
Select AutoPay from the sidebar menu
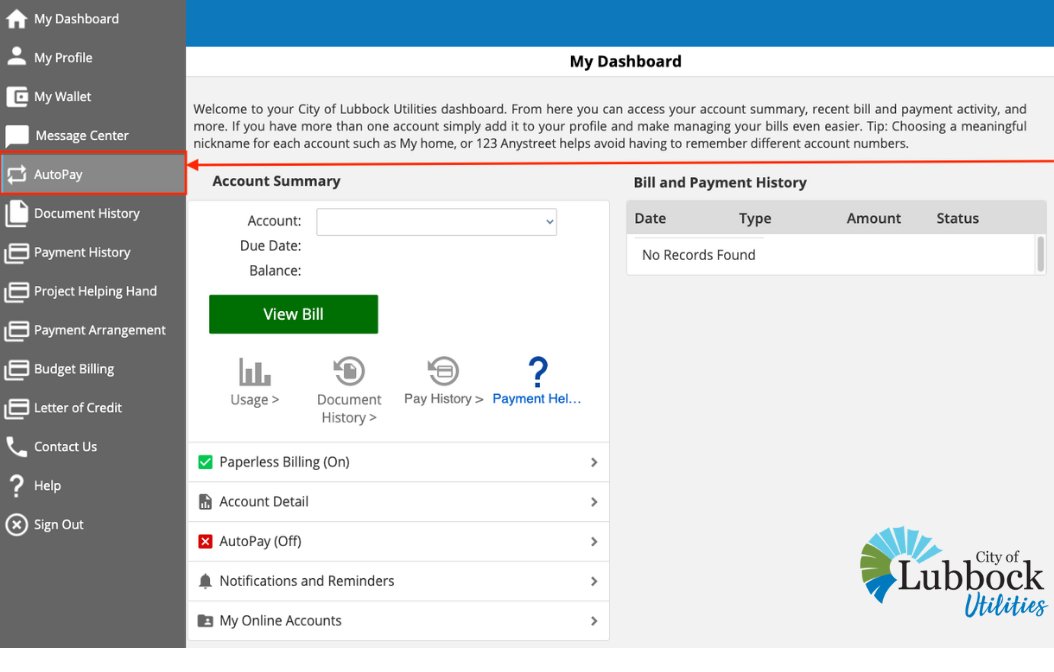[55, 173]
